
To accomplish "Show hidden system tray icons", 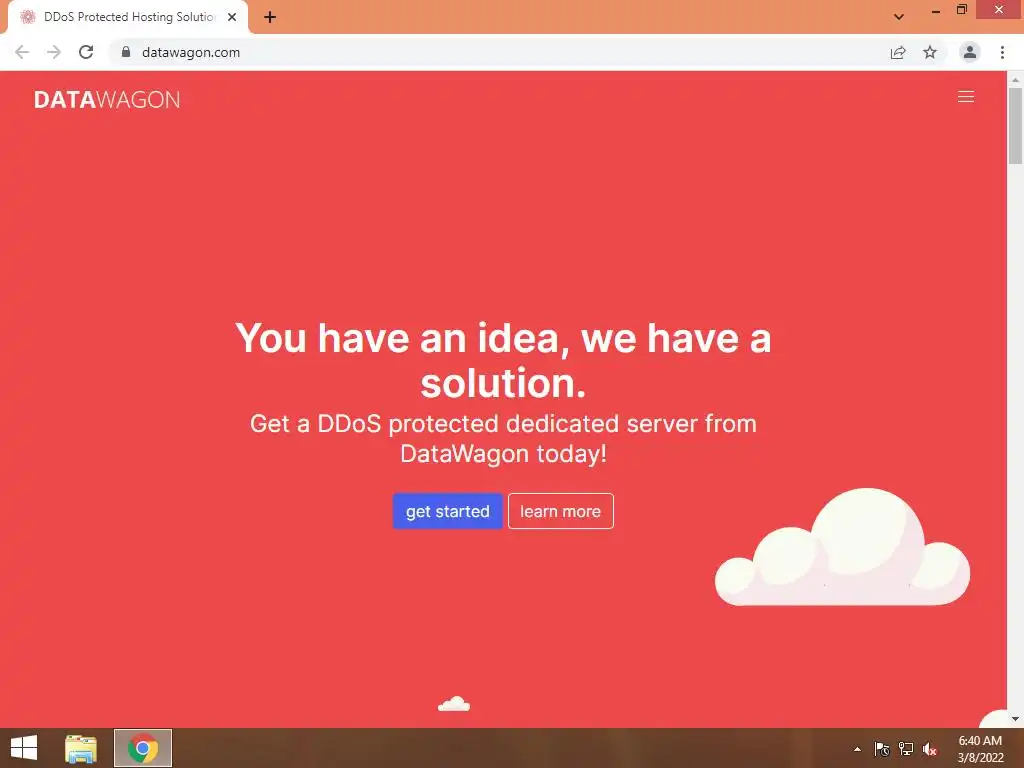I will coord(857,749).
